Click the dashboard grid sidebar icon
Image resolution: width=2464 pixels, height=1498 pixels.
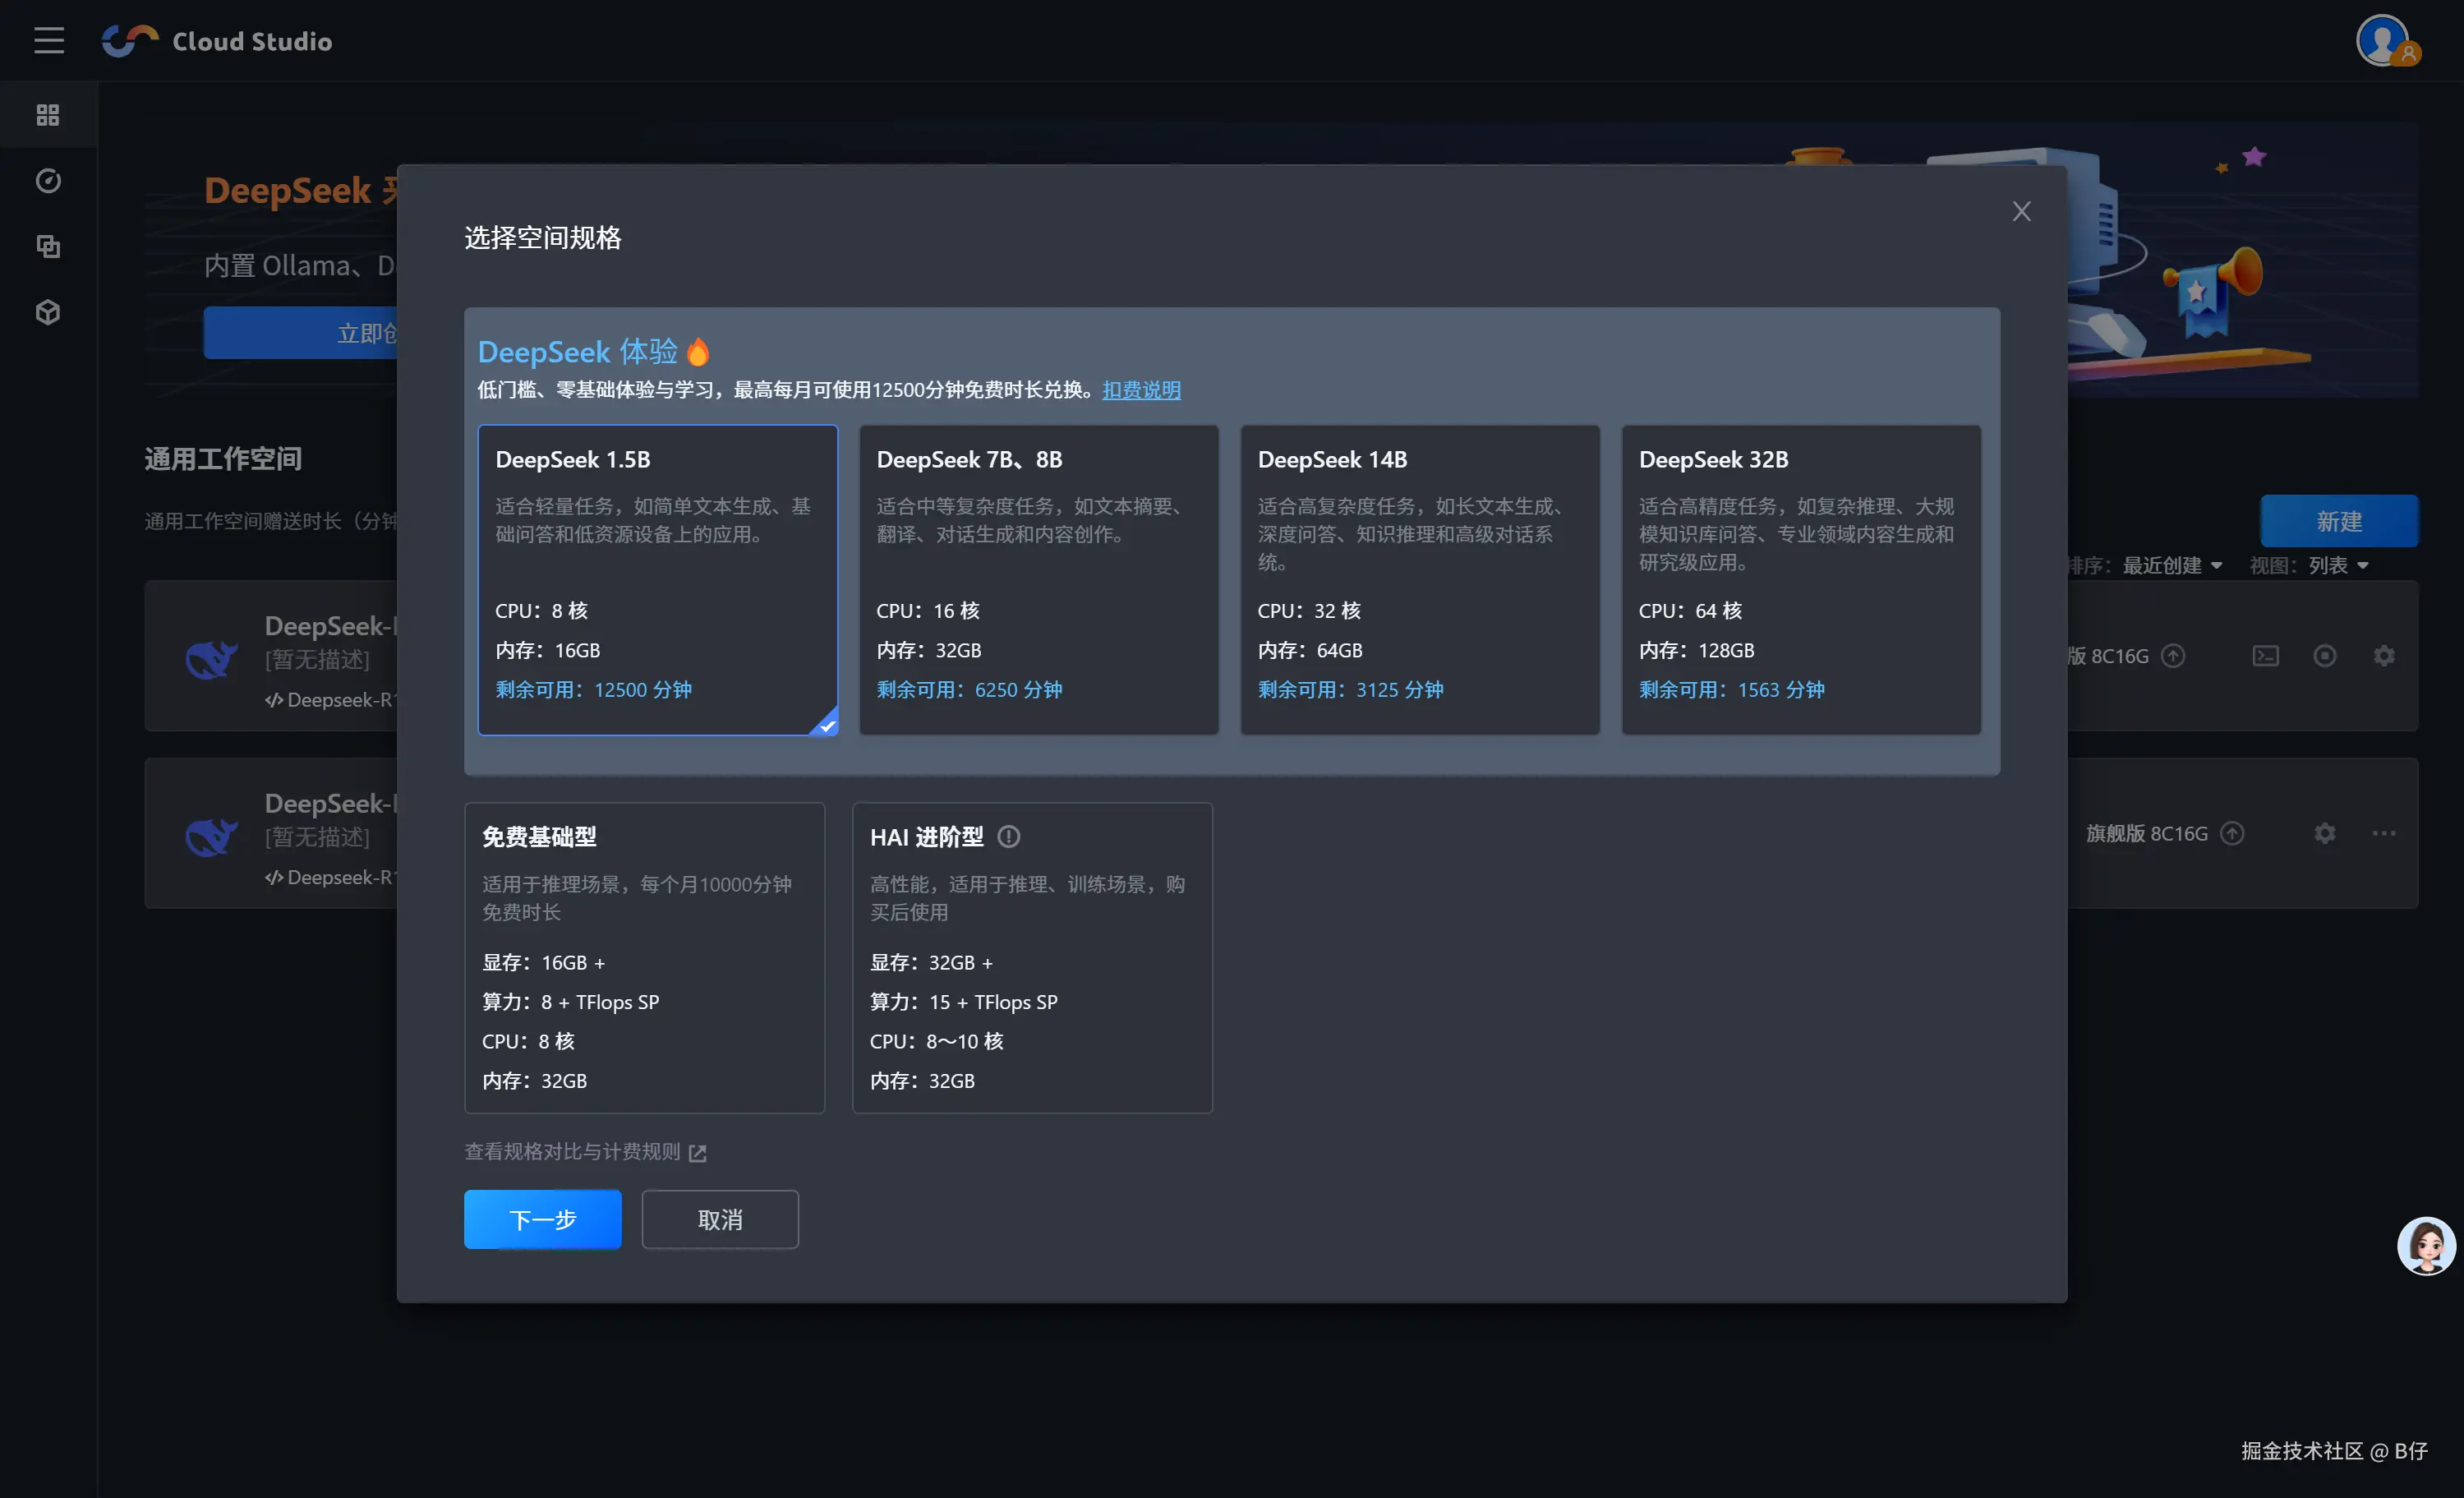[48, 115]
